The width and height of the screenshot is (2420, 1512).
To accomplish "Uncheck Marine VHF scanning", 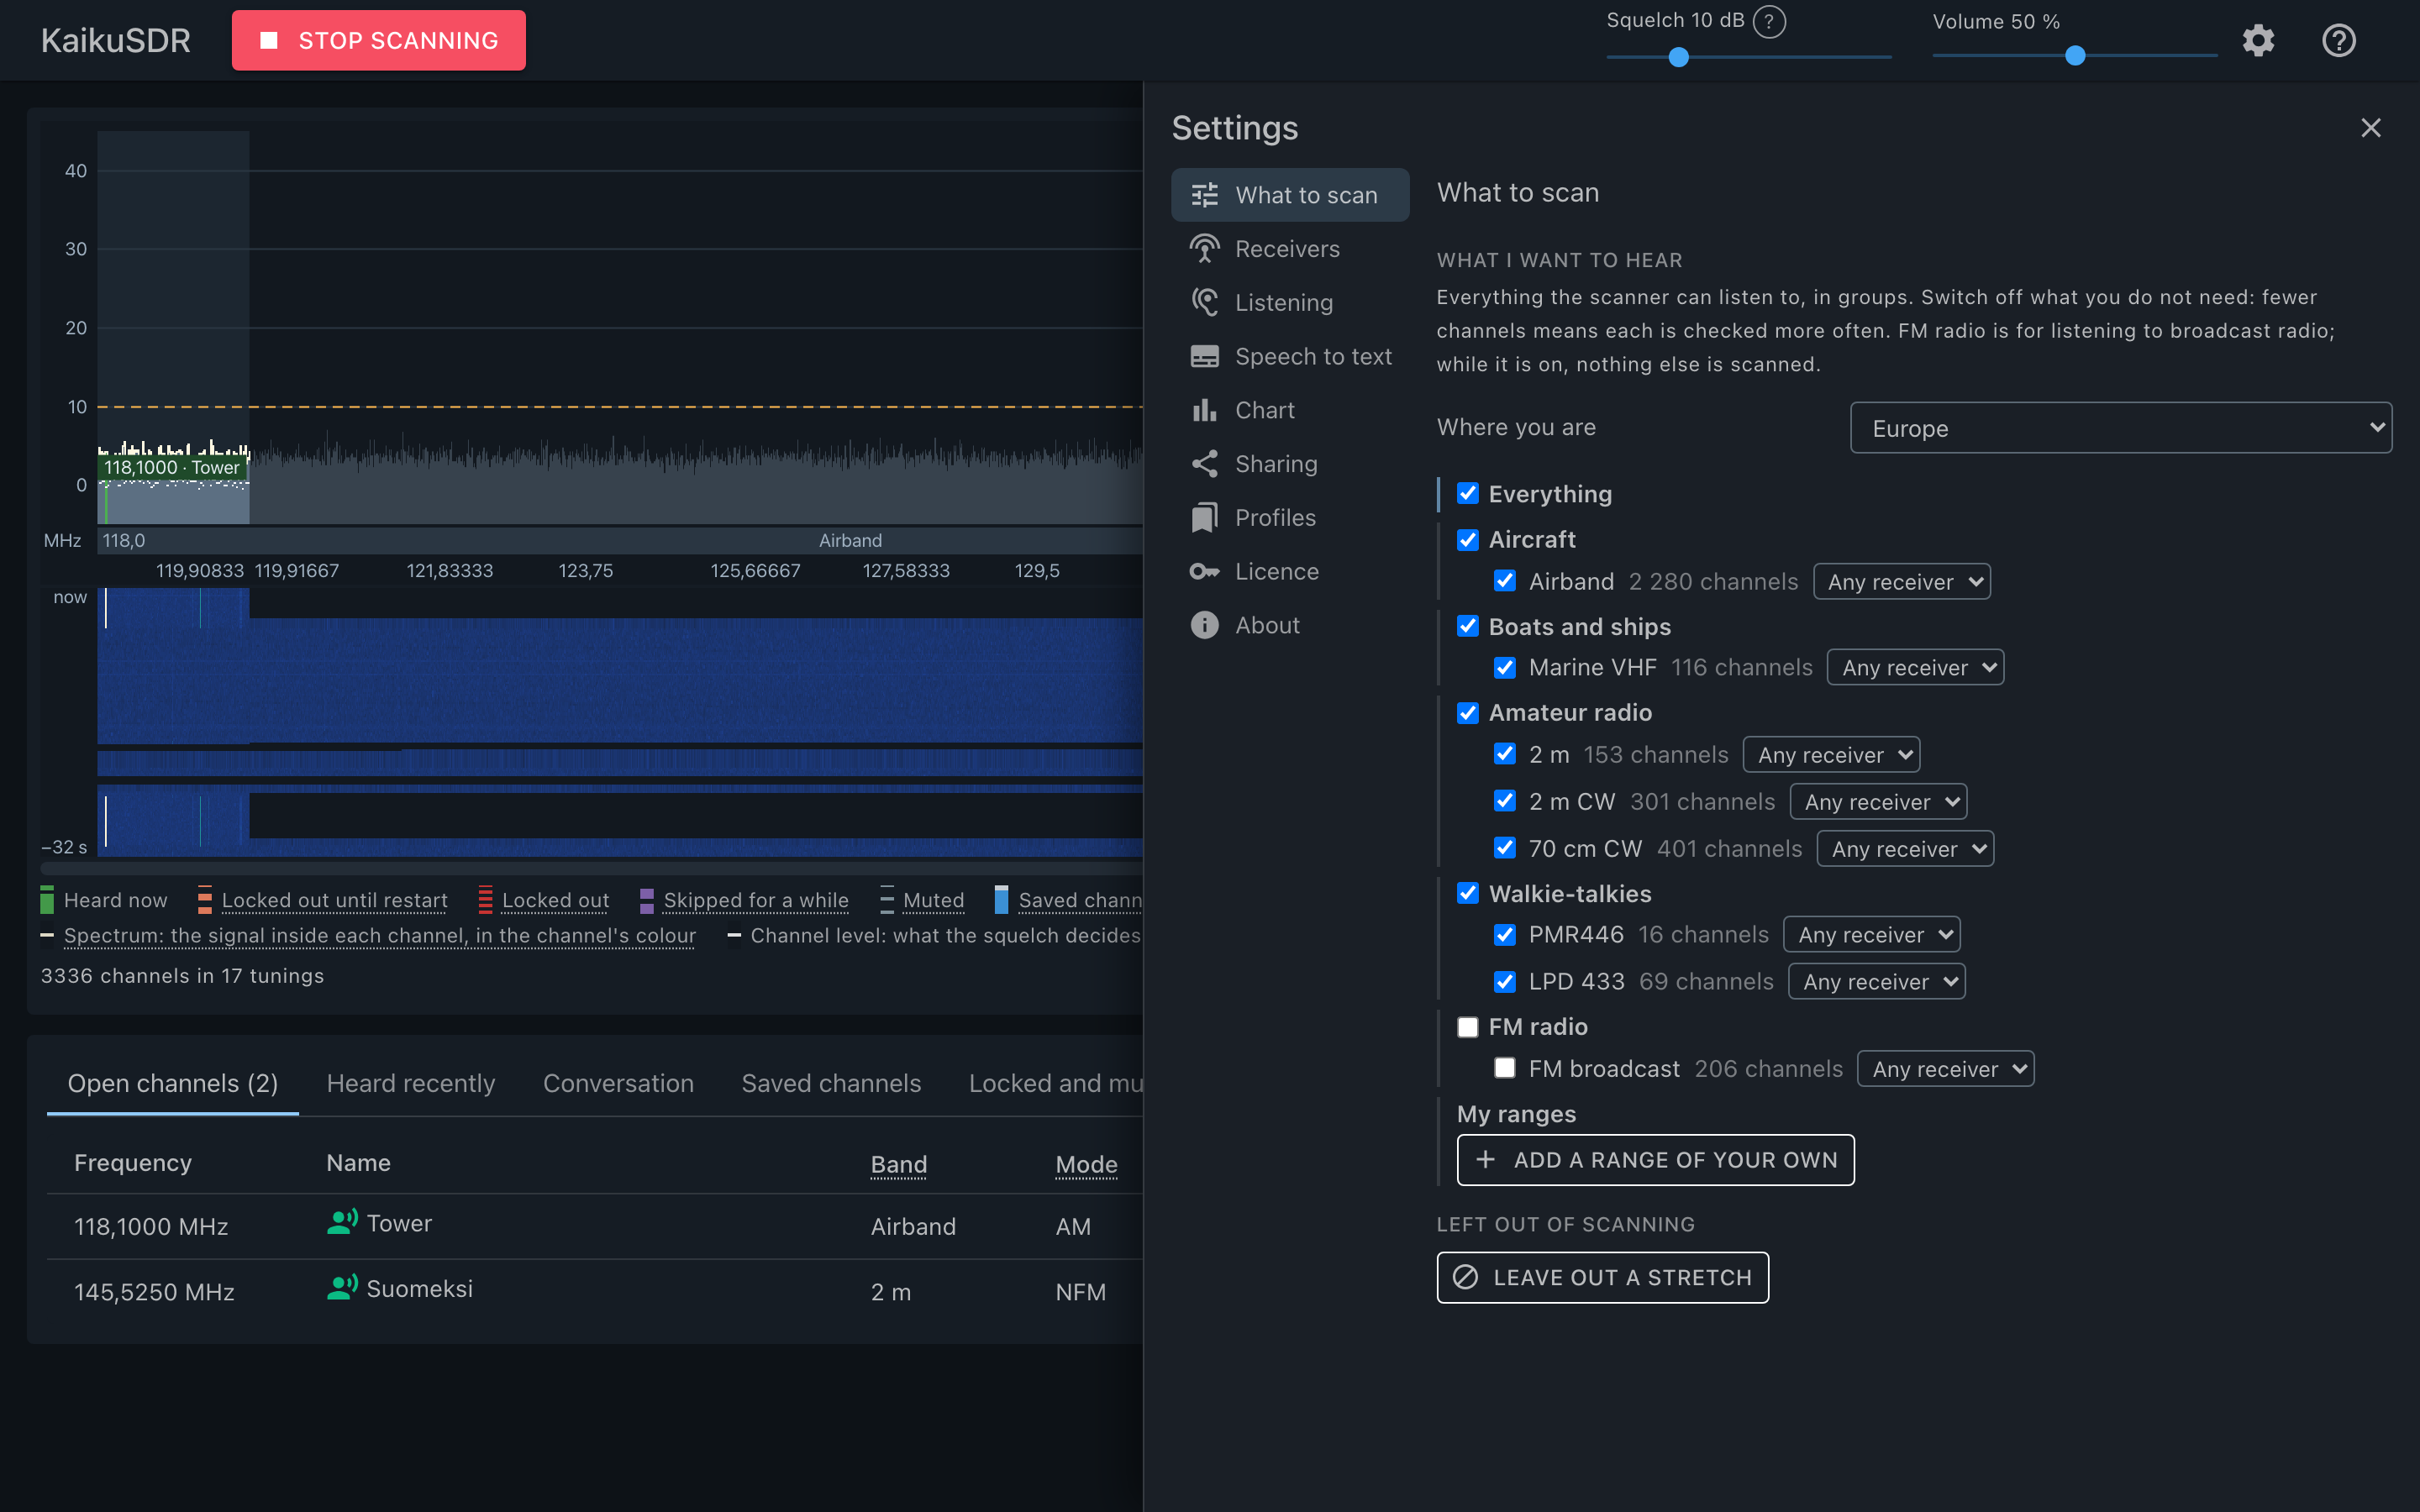I will pos(1504,667).
